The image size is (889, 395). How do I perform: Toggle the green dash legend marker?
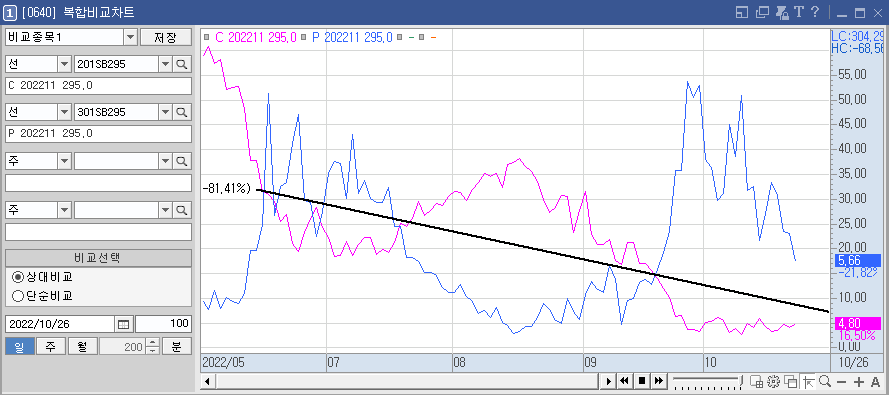coord(400,37)
